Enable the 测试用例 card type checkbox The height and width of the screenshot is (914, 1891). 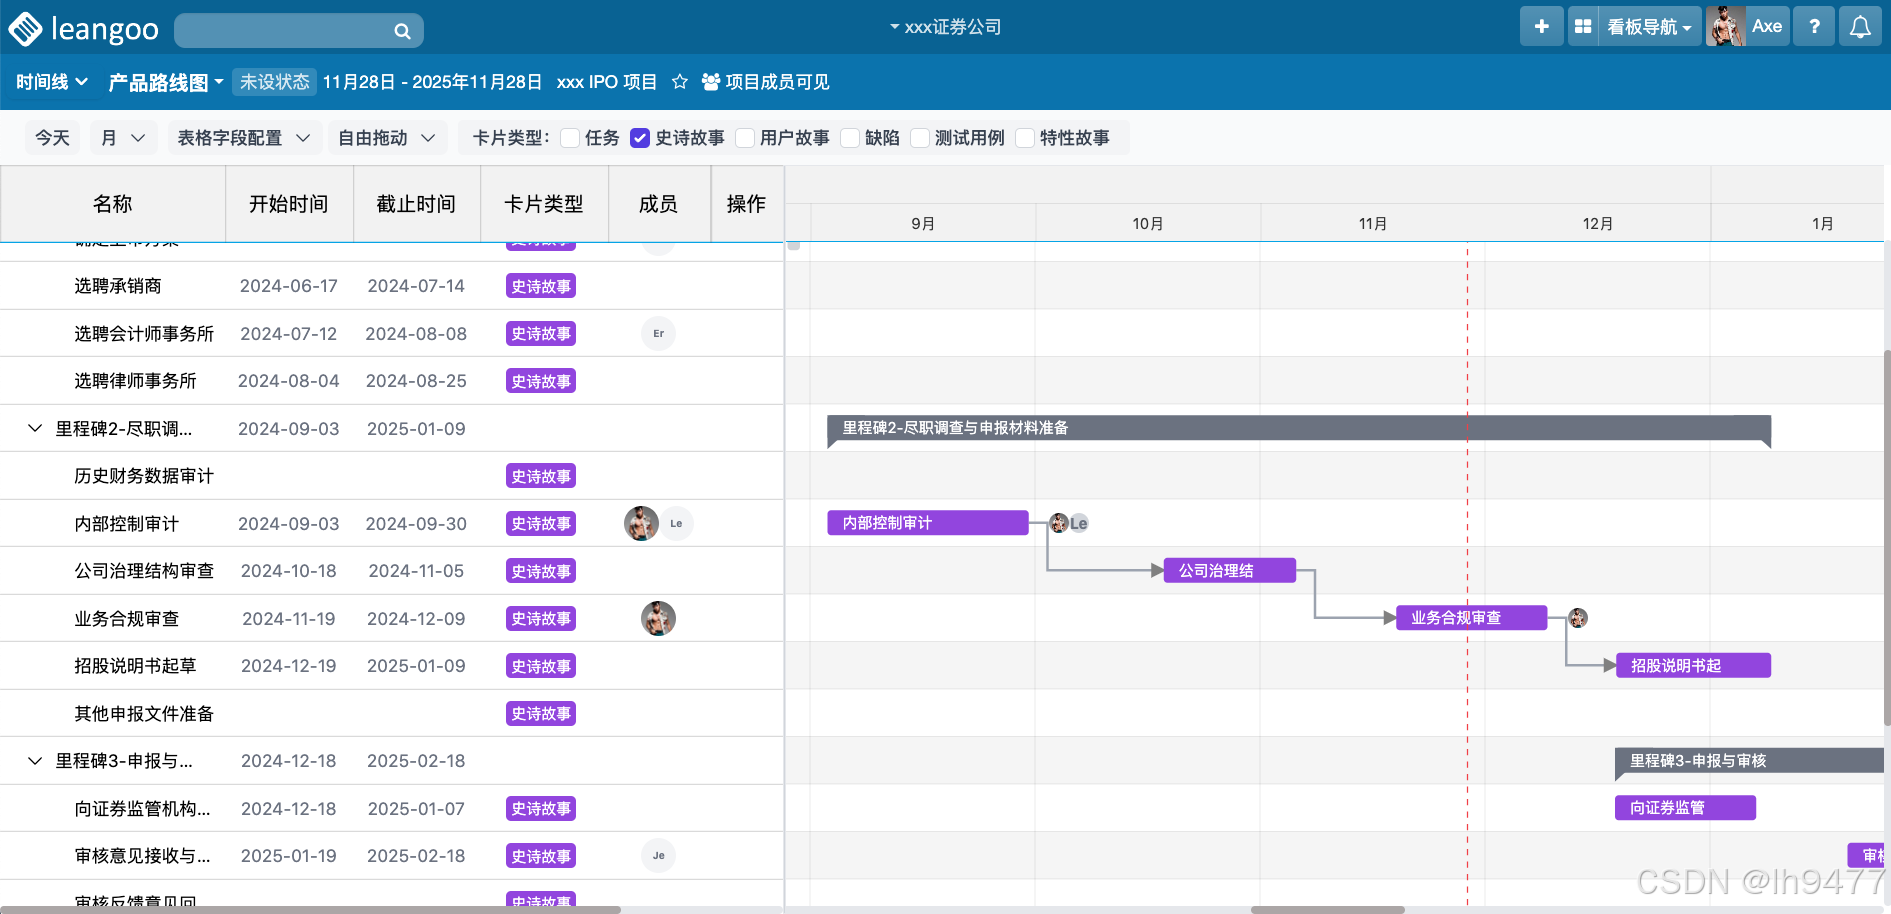[920, 138]
